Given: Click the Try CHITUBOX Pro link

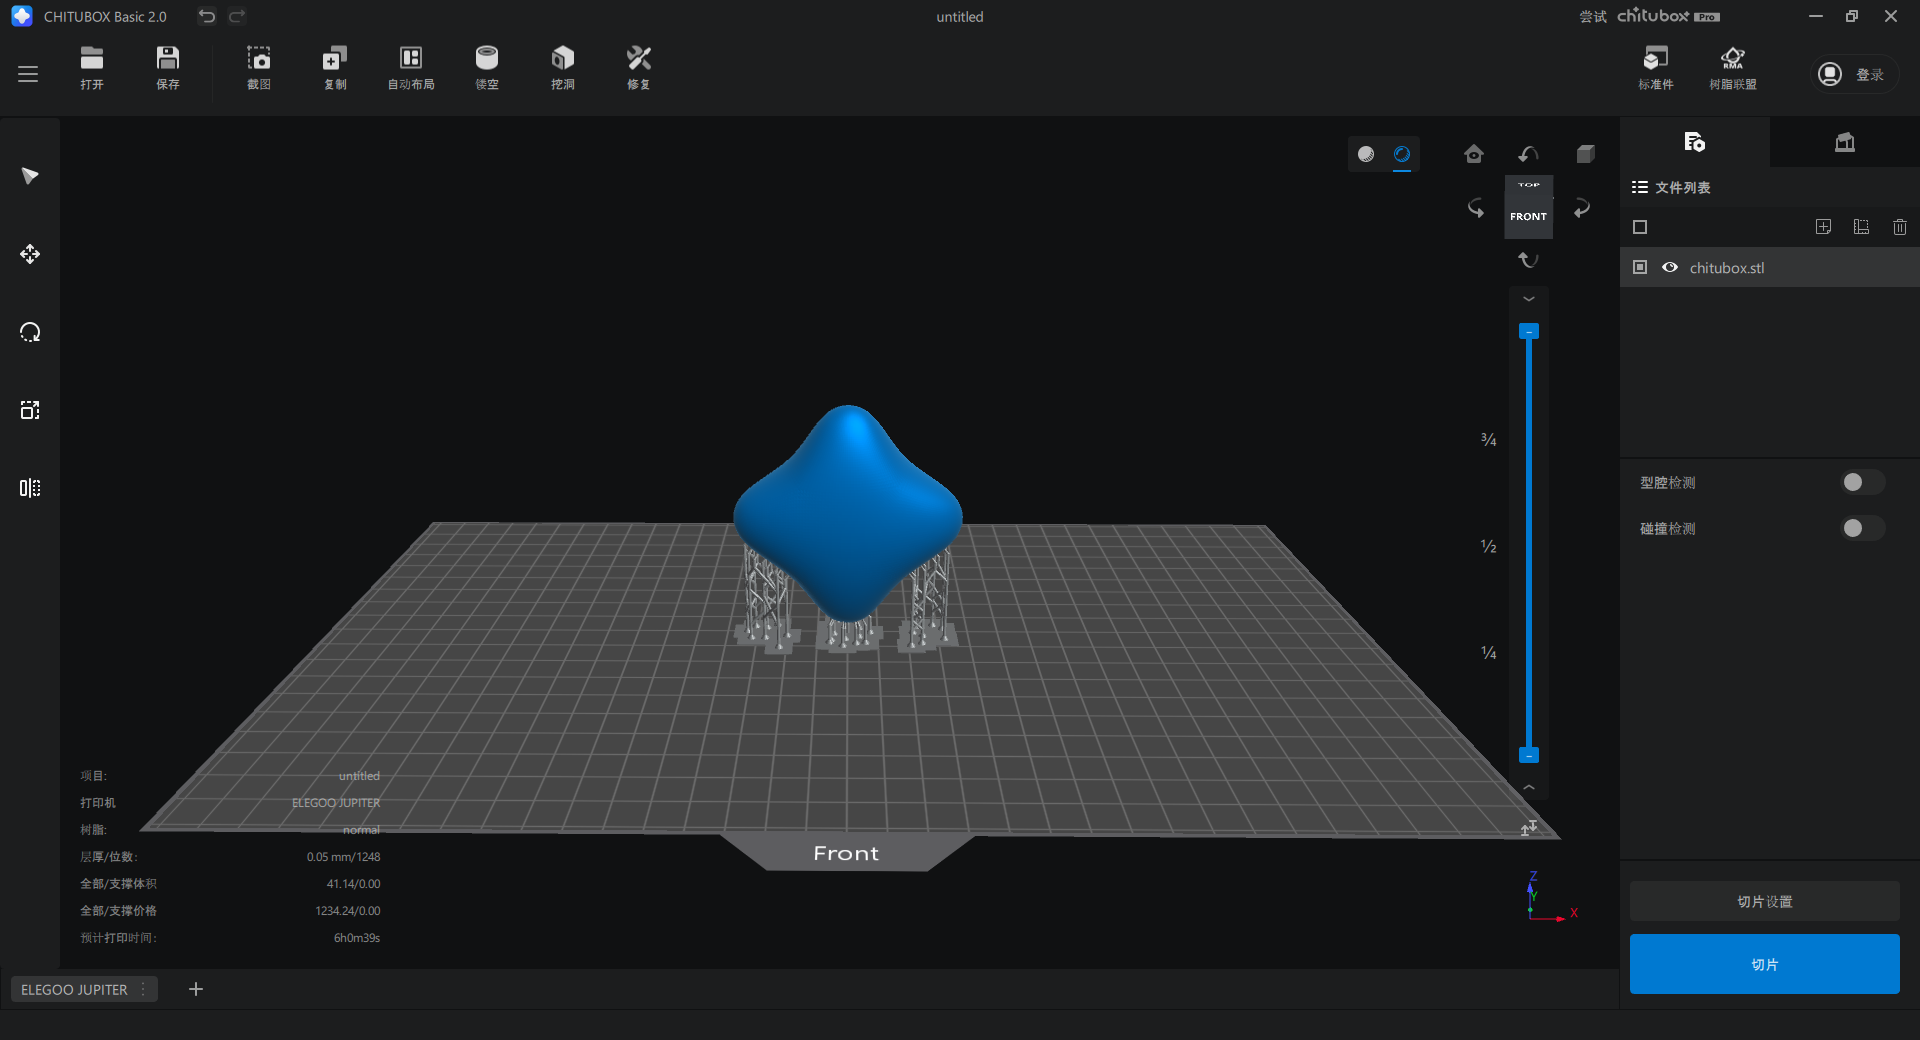Looking at the screenshot, I should (1650, 16).
